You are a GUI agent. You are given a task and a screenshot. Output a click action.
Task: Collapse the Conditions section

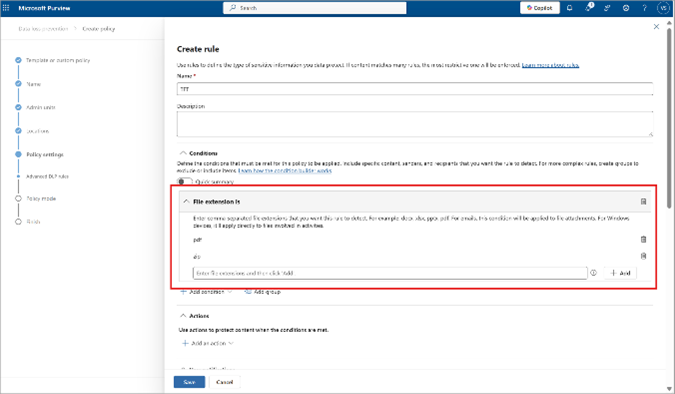[x=183, y=153]
